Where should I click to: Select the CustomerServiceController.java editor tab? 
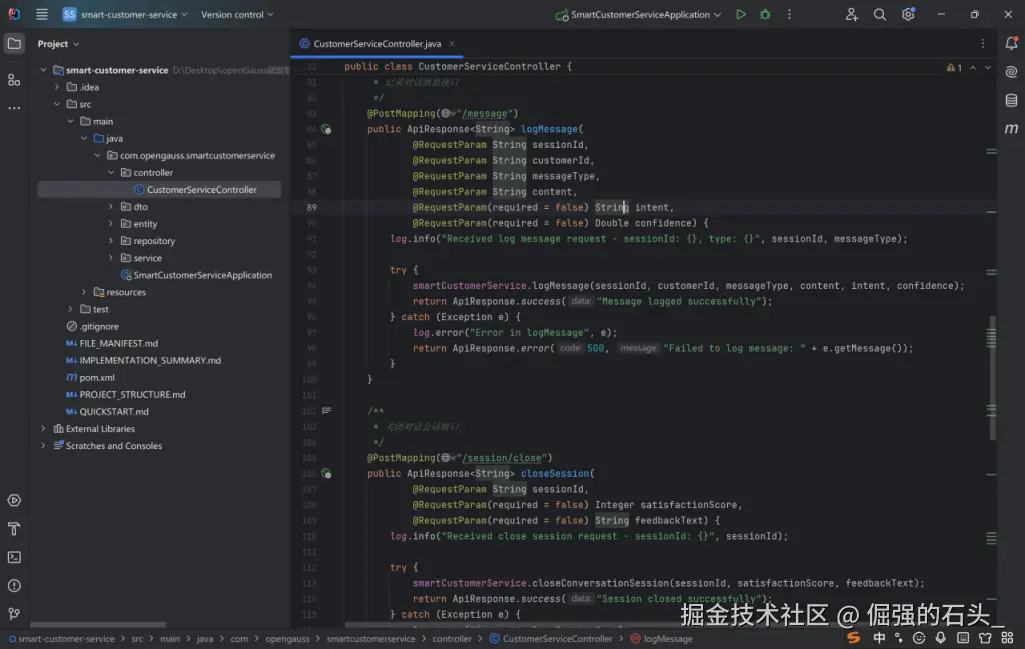tap(376, 44)
